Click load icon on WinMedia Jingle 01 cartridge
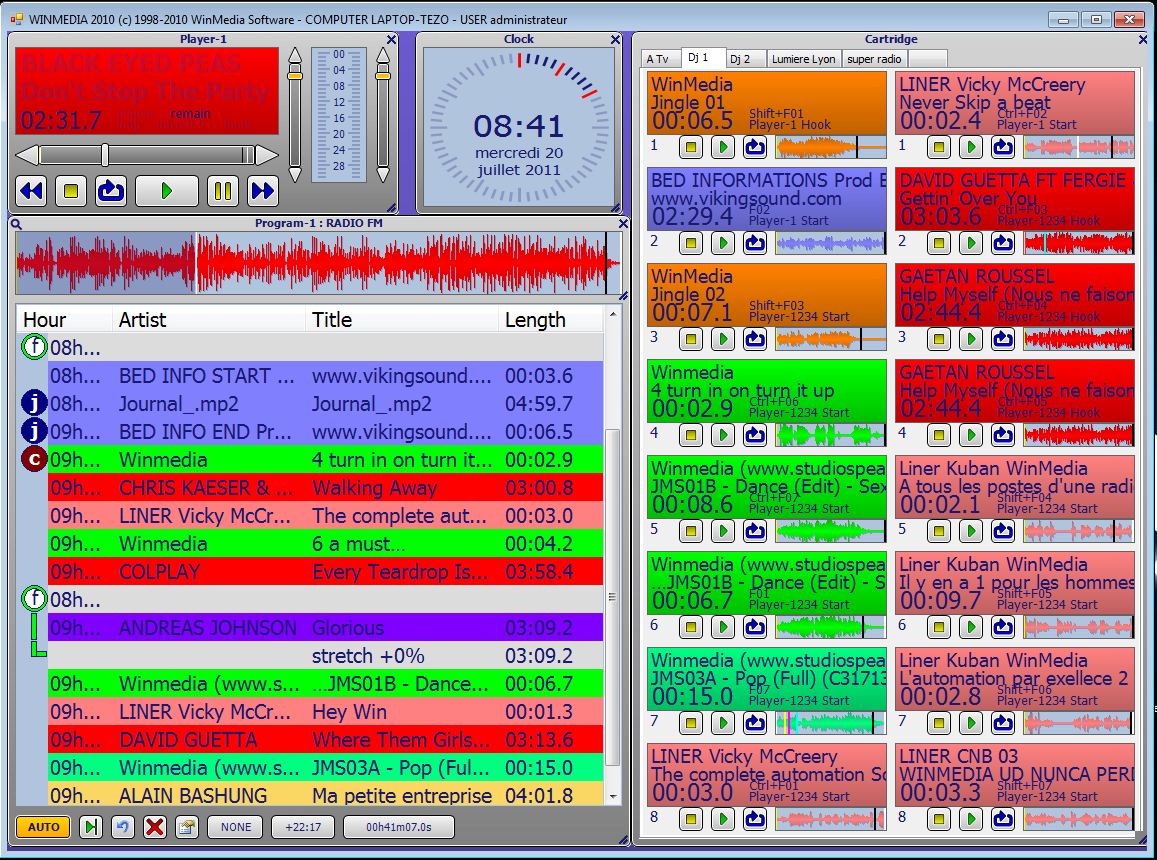This screenshot has height=860, width=1157. [754, 147]
